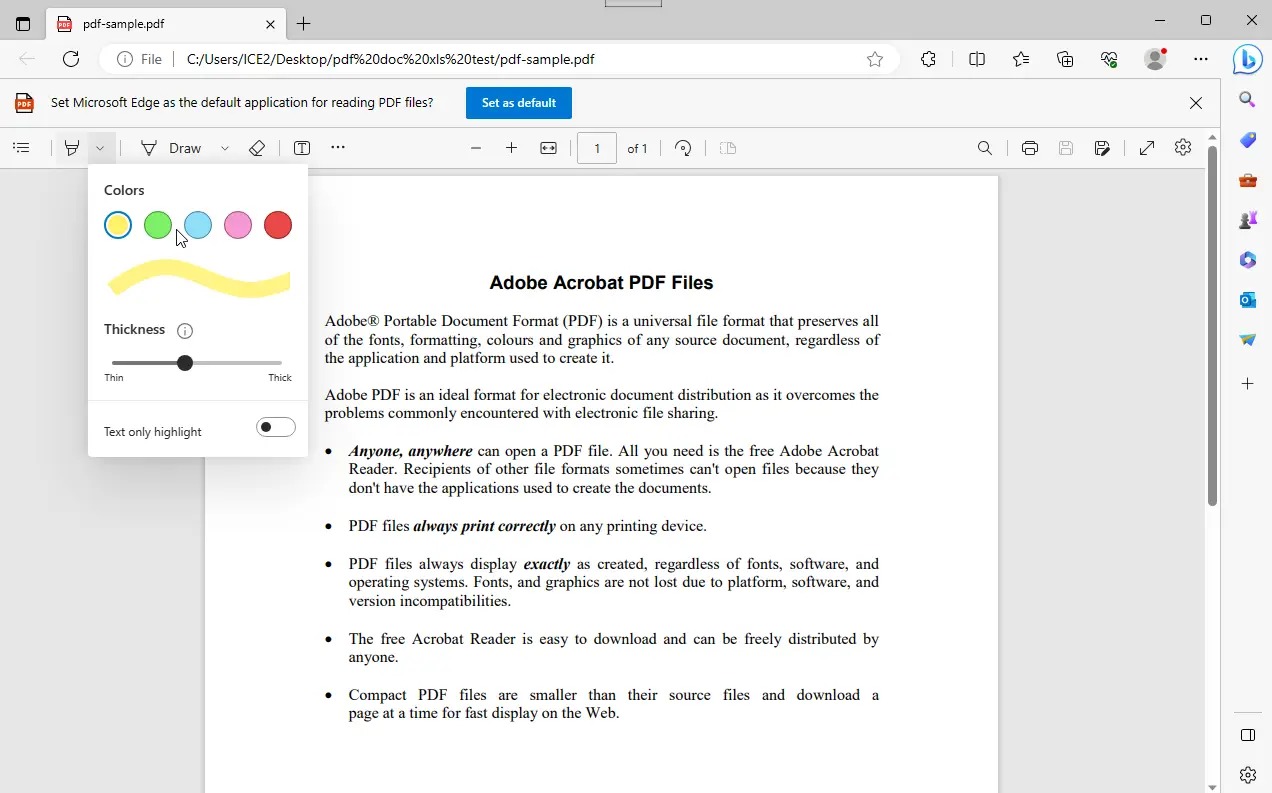Screen dimensions: 1272x793
Task: Open the Favorites list
Action: click(x=1021, y=59)
